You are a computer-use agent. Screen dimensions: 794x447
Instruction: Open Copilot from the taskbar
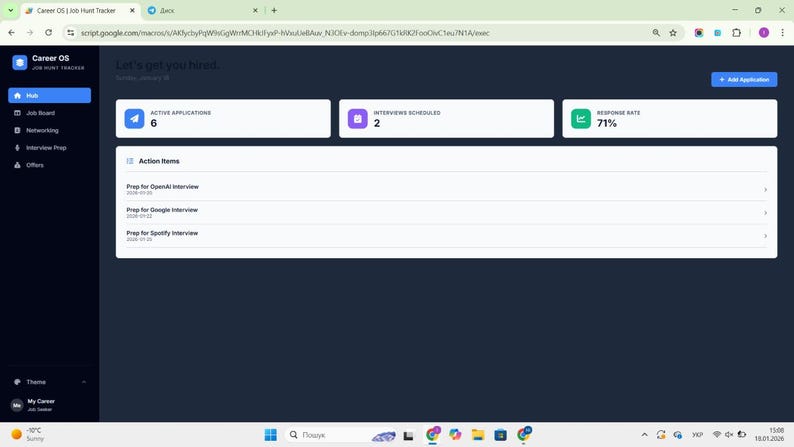pos(455,434)
